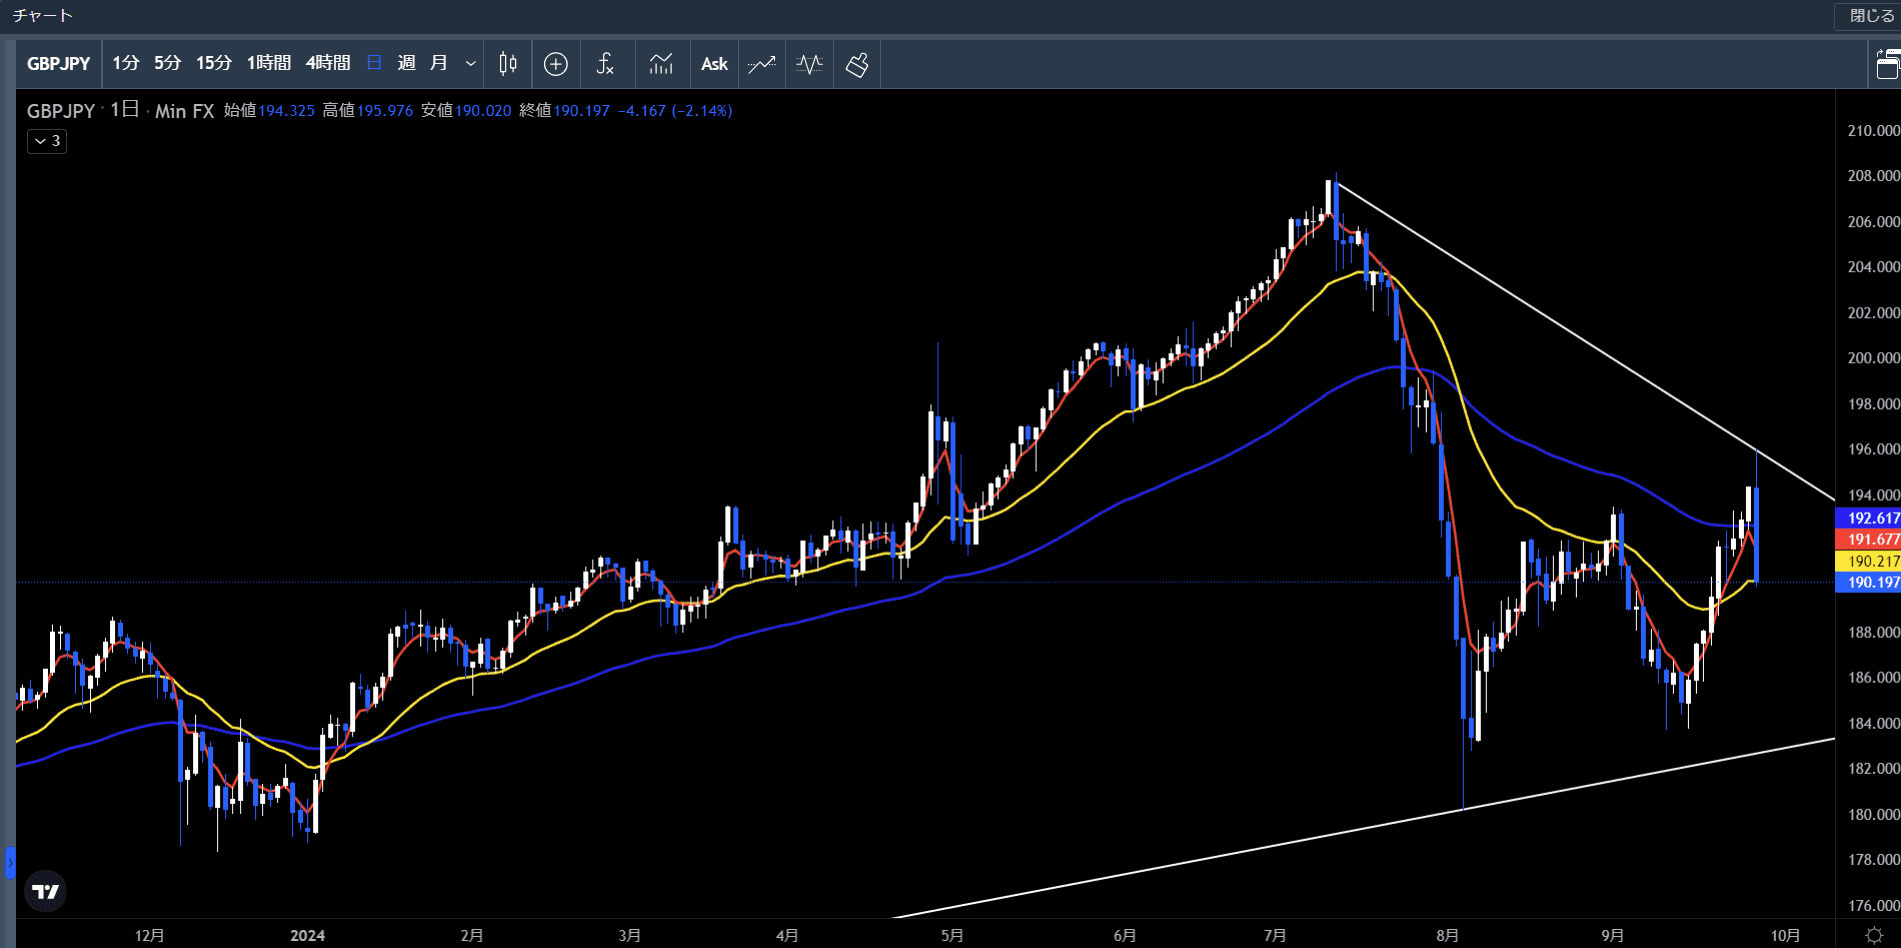Click the 210.000 price axis label
This screenshot has height=948, width=1901.
point(1873,131)
